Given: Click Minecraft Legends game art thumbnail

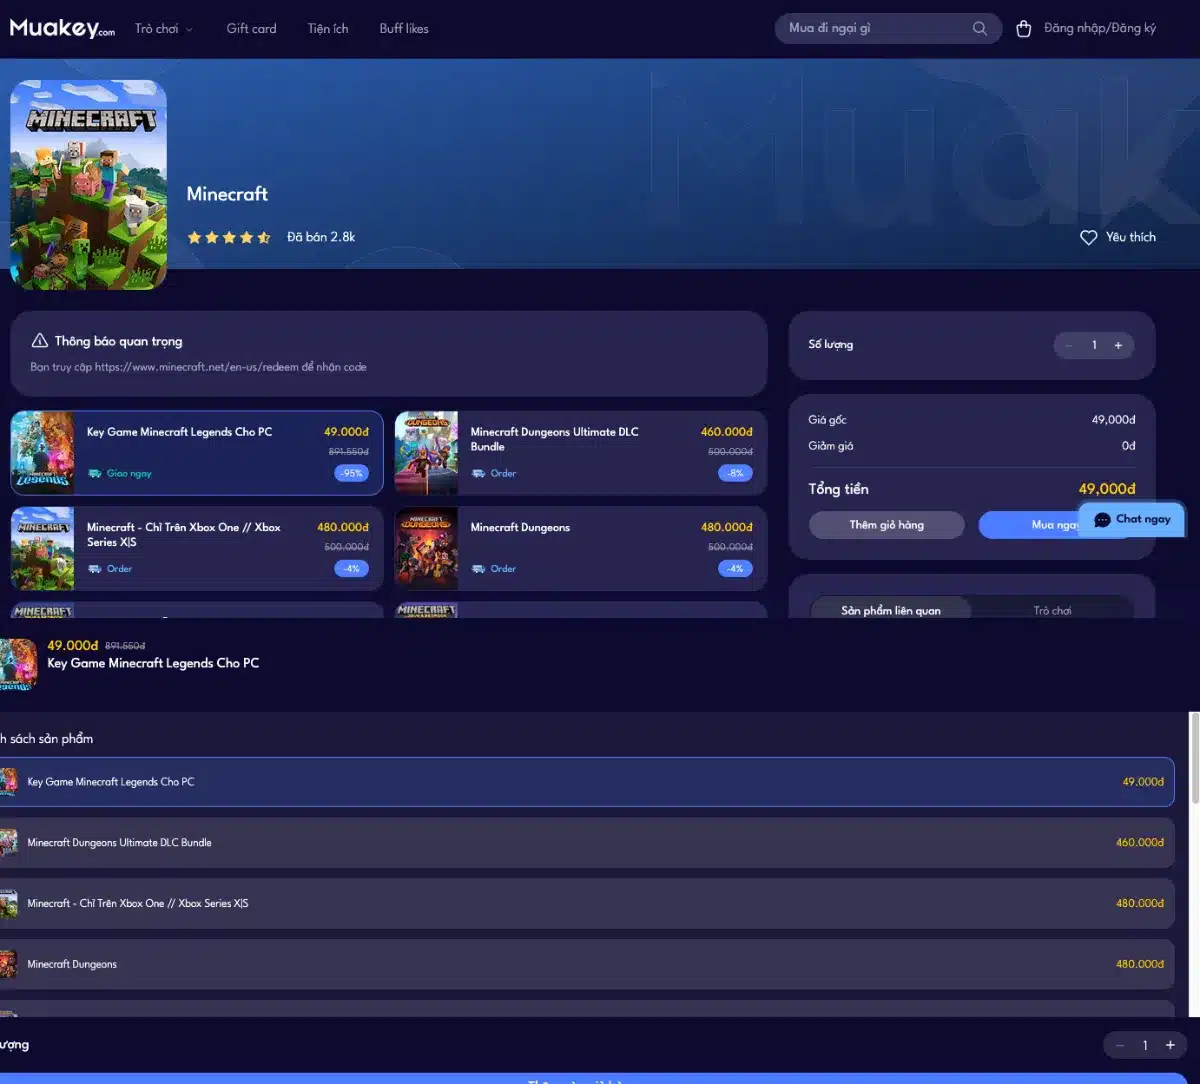Looking at the screenshot, I should point(43,453).
